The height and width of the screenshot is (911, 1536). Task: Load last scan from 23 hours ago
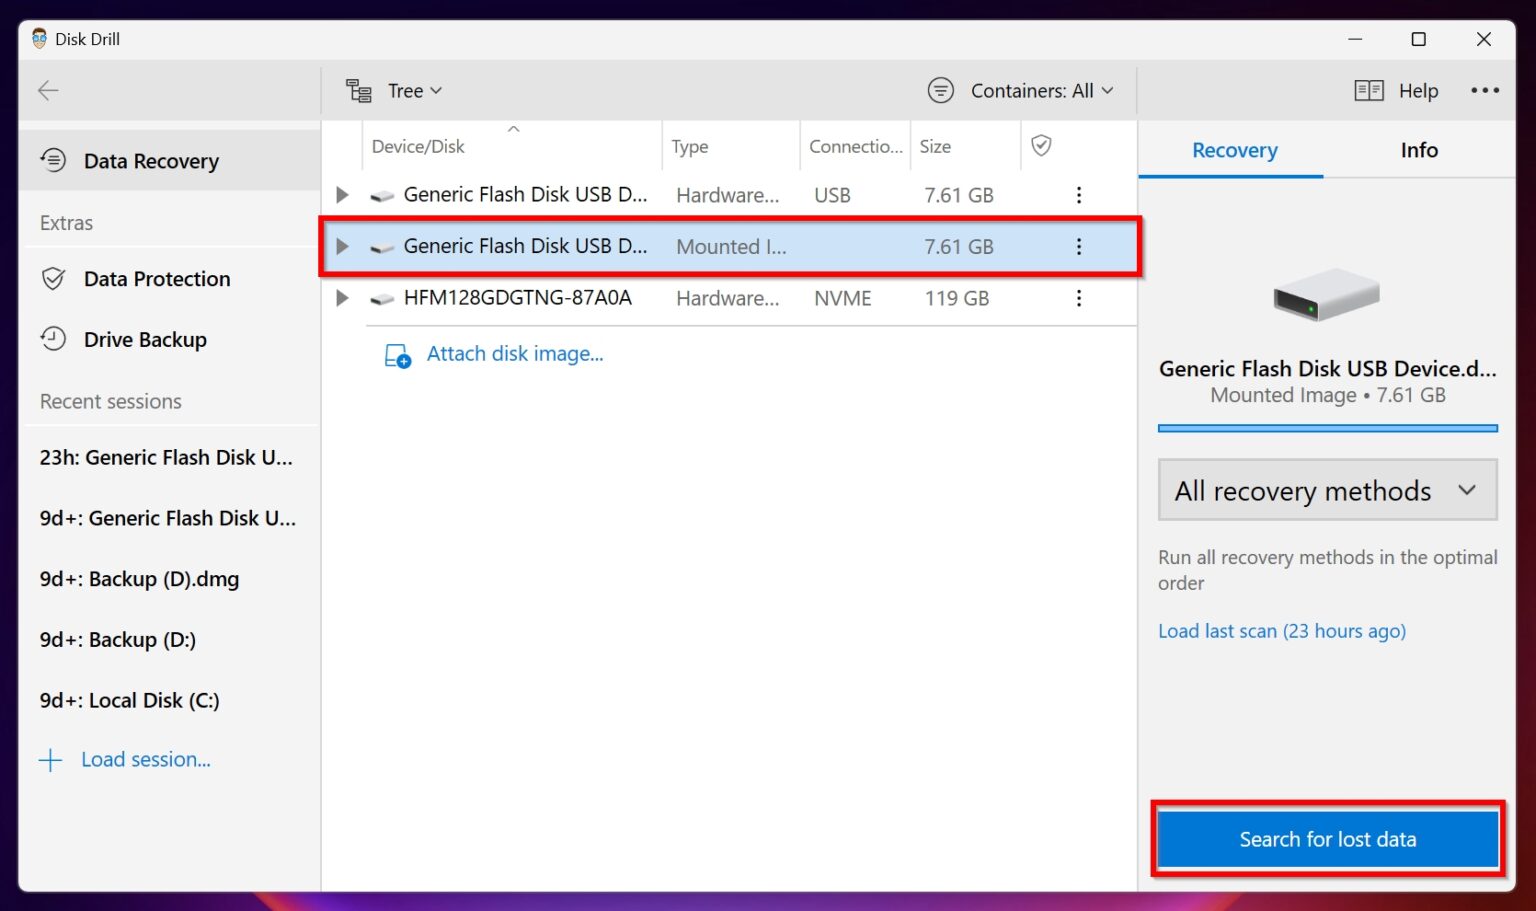pos(1281,631)
